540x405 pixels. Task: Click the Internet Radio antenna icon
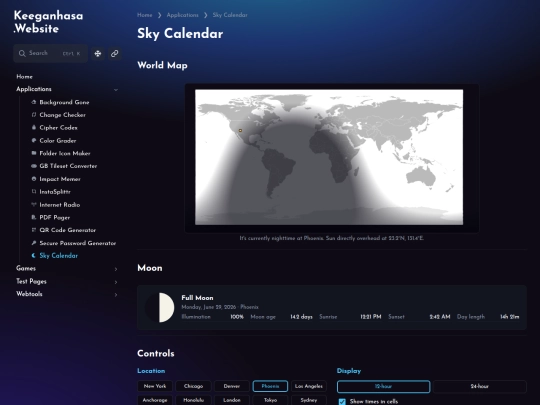[x=34, y=205]
